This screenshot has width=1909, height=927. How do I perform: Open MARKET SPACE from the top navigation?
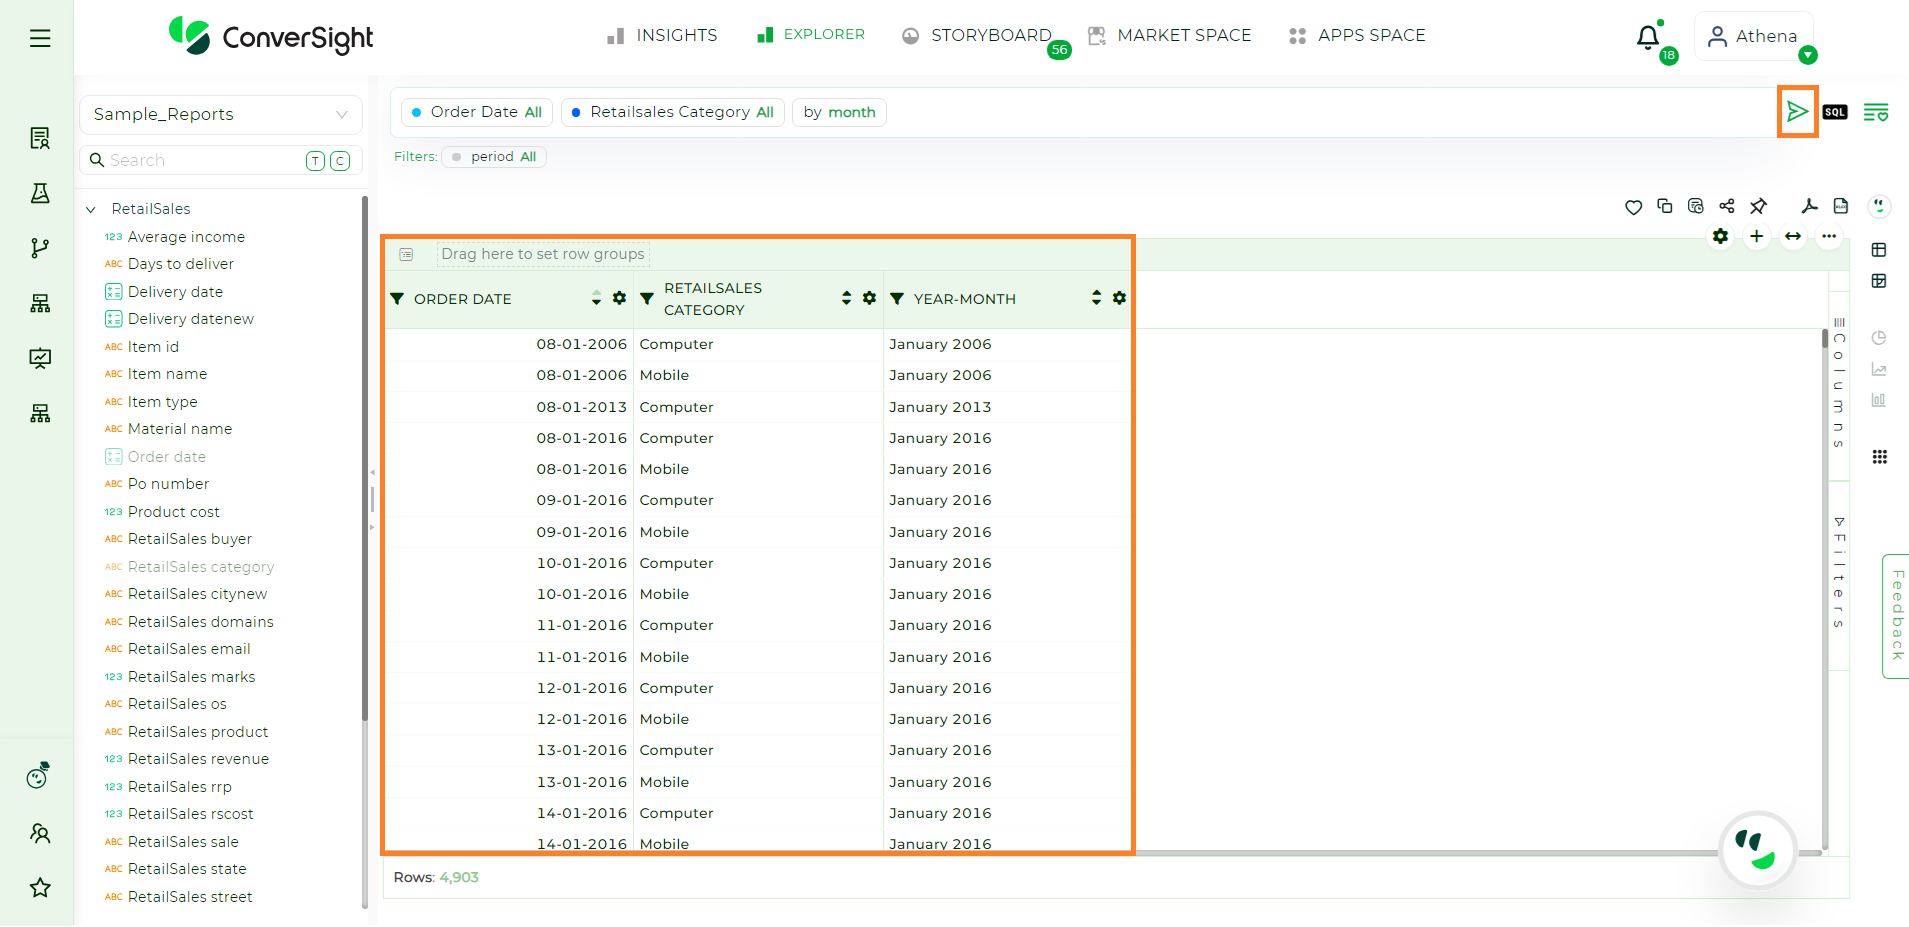tap(1184, 35)
